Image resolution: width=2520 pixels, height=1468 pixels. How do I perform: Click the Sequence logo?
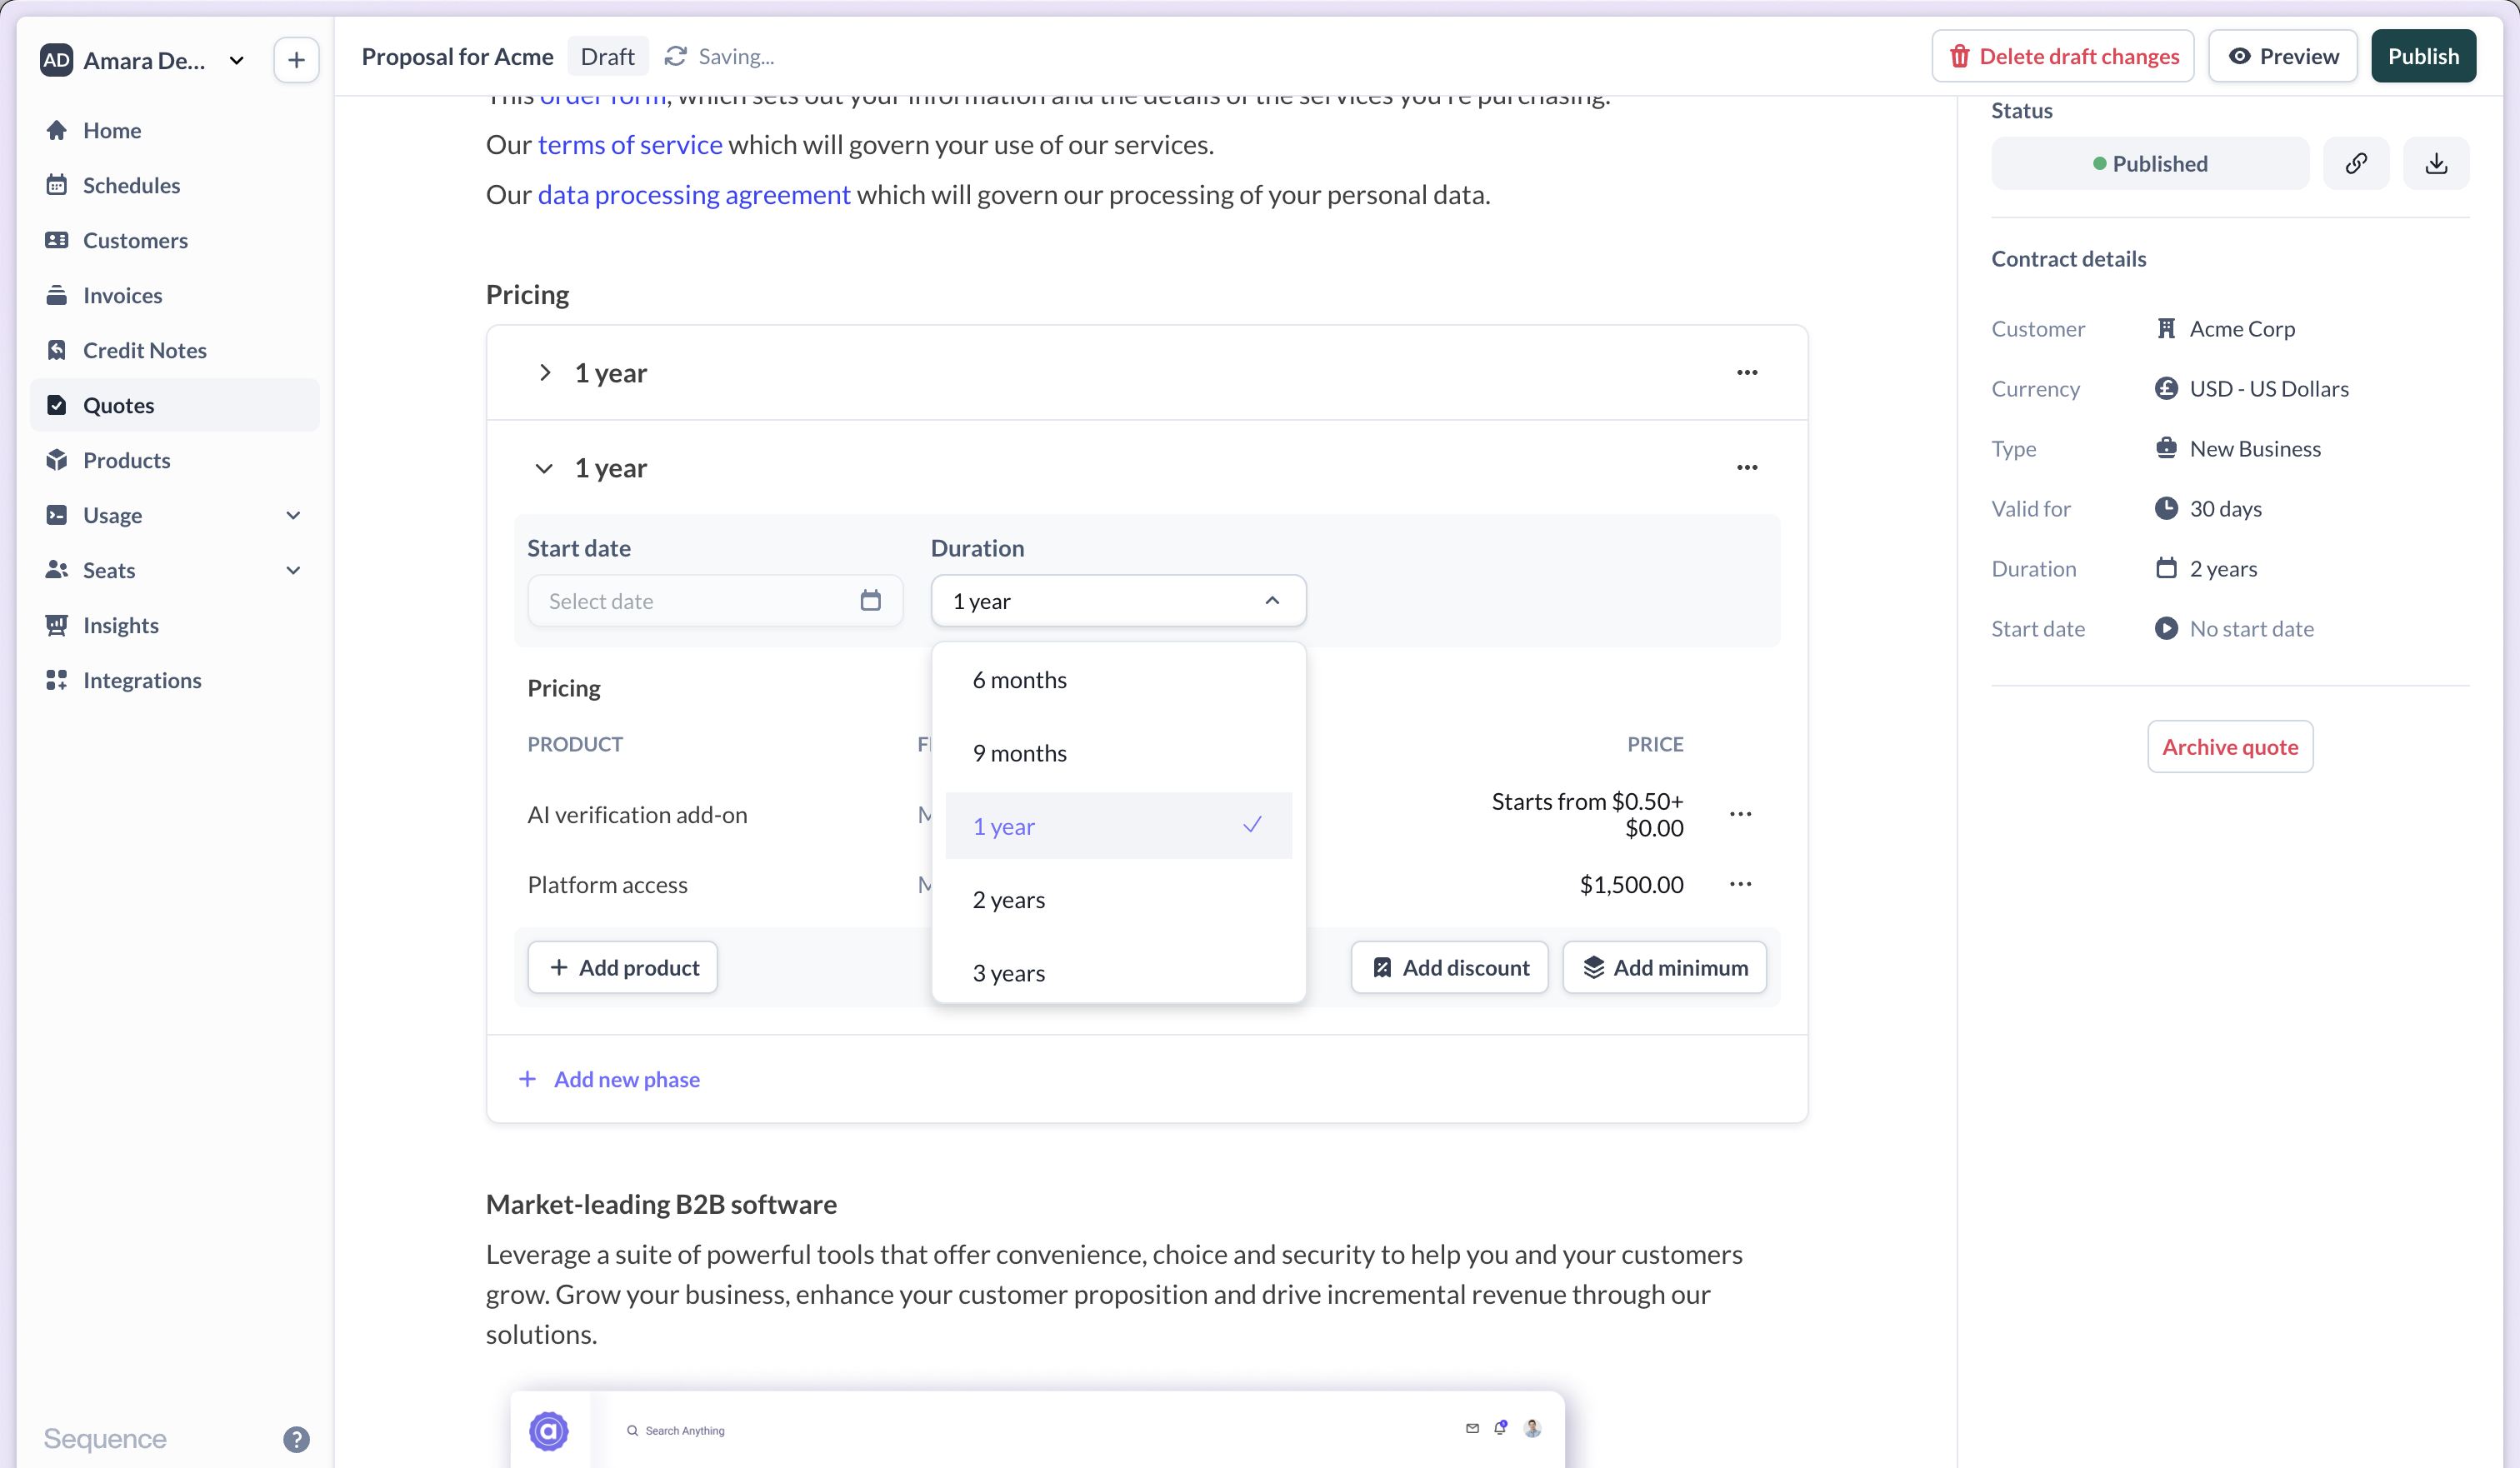coord(105,1439)
